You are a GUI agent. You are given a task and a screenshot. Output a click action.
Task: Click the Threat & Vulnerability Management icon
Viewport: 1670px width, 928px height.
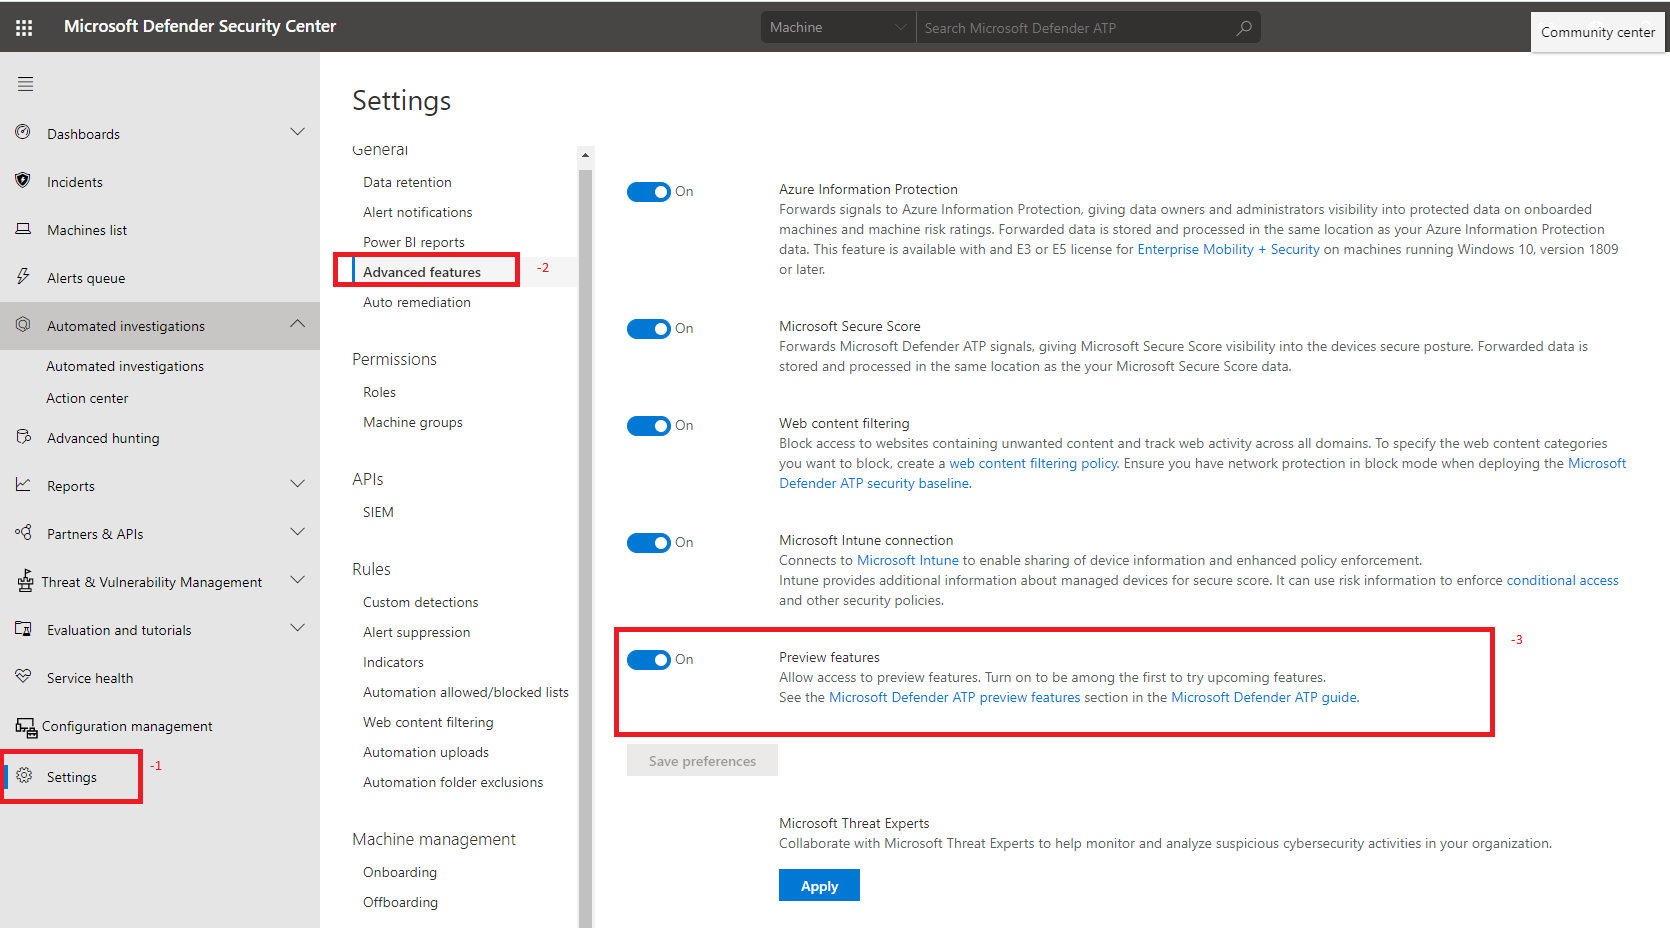coord(25,581)
